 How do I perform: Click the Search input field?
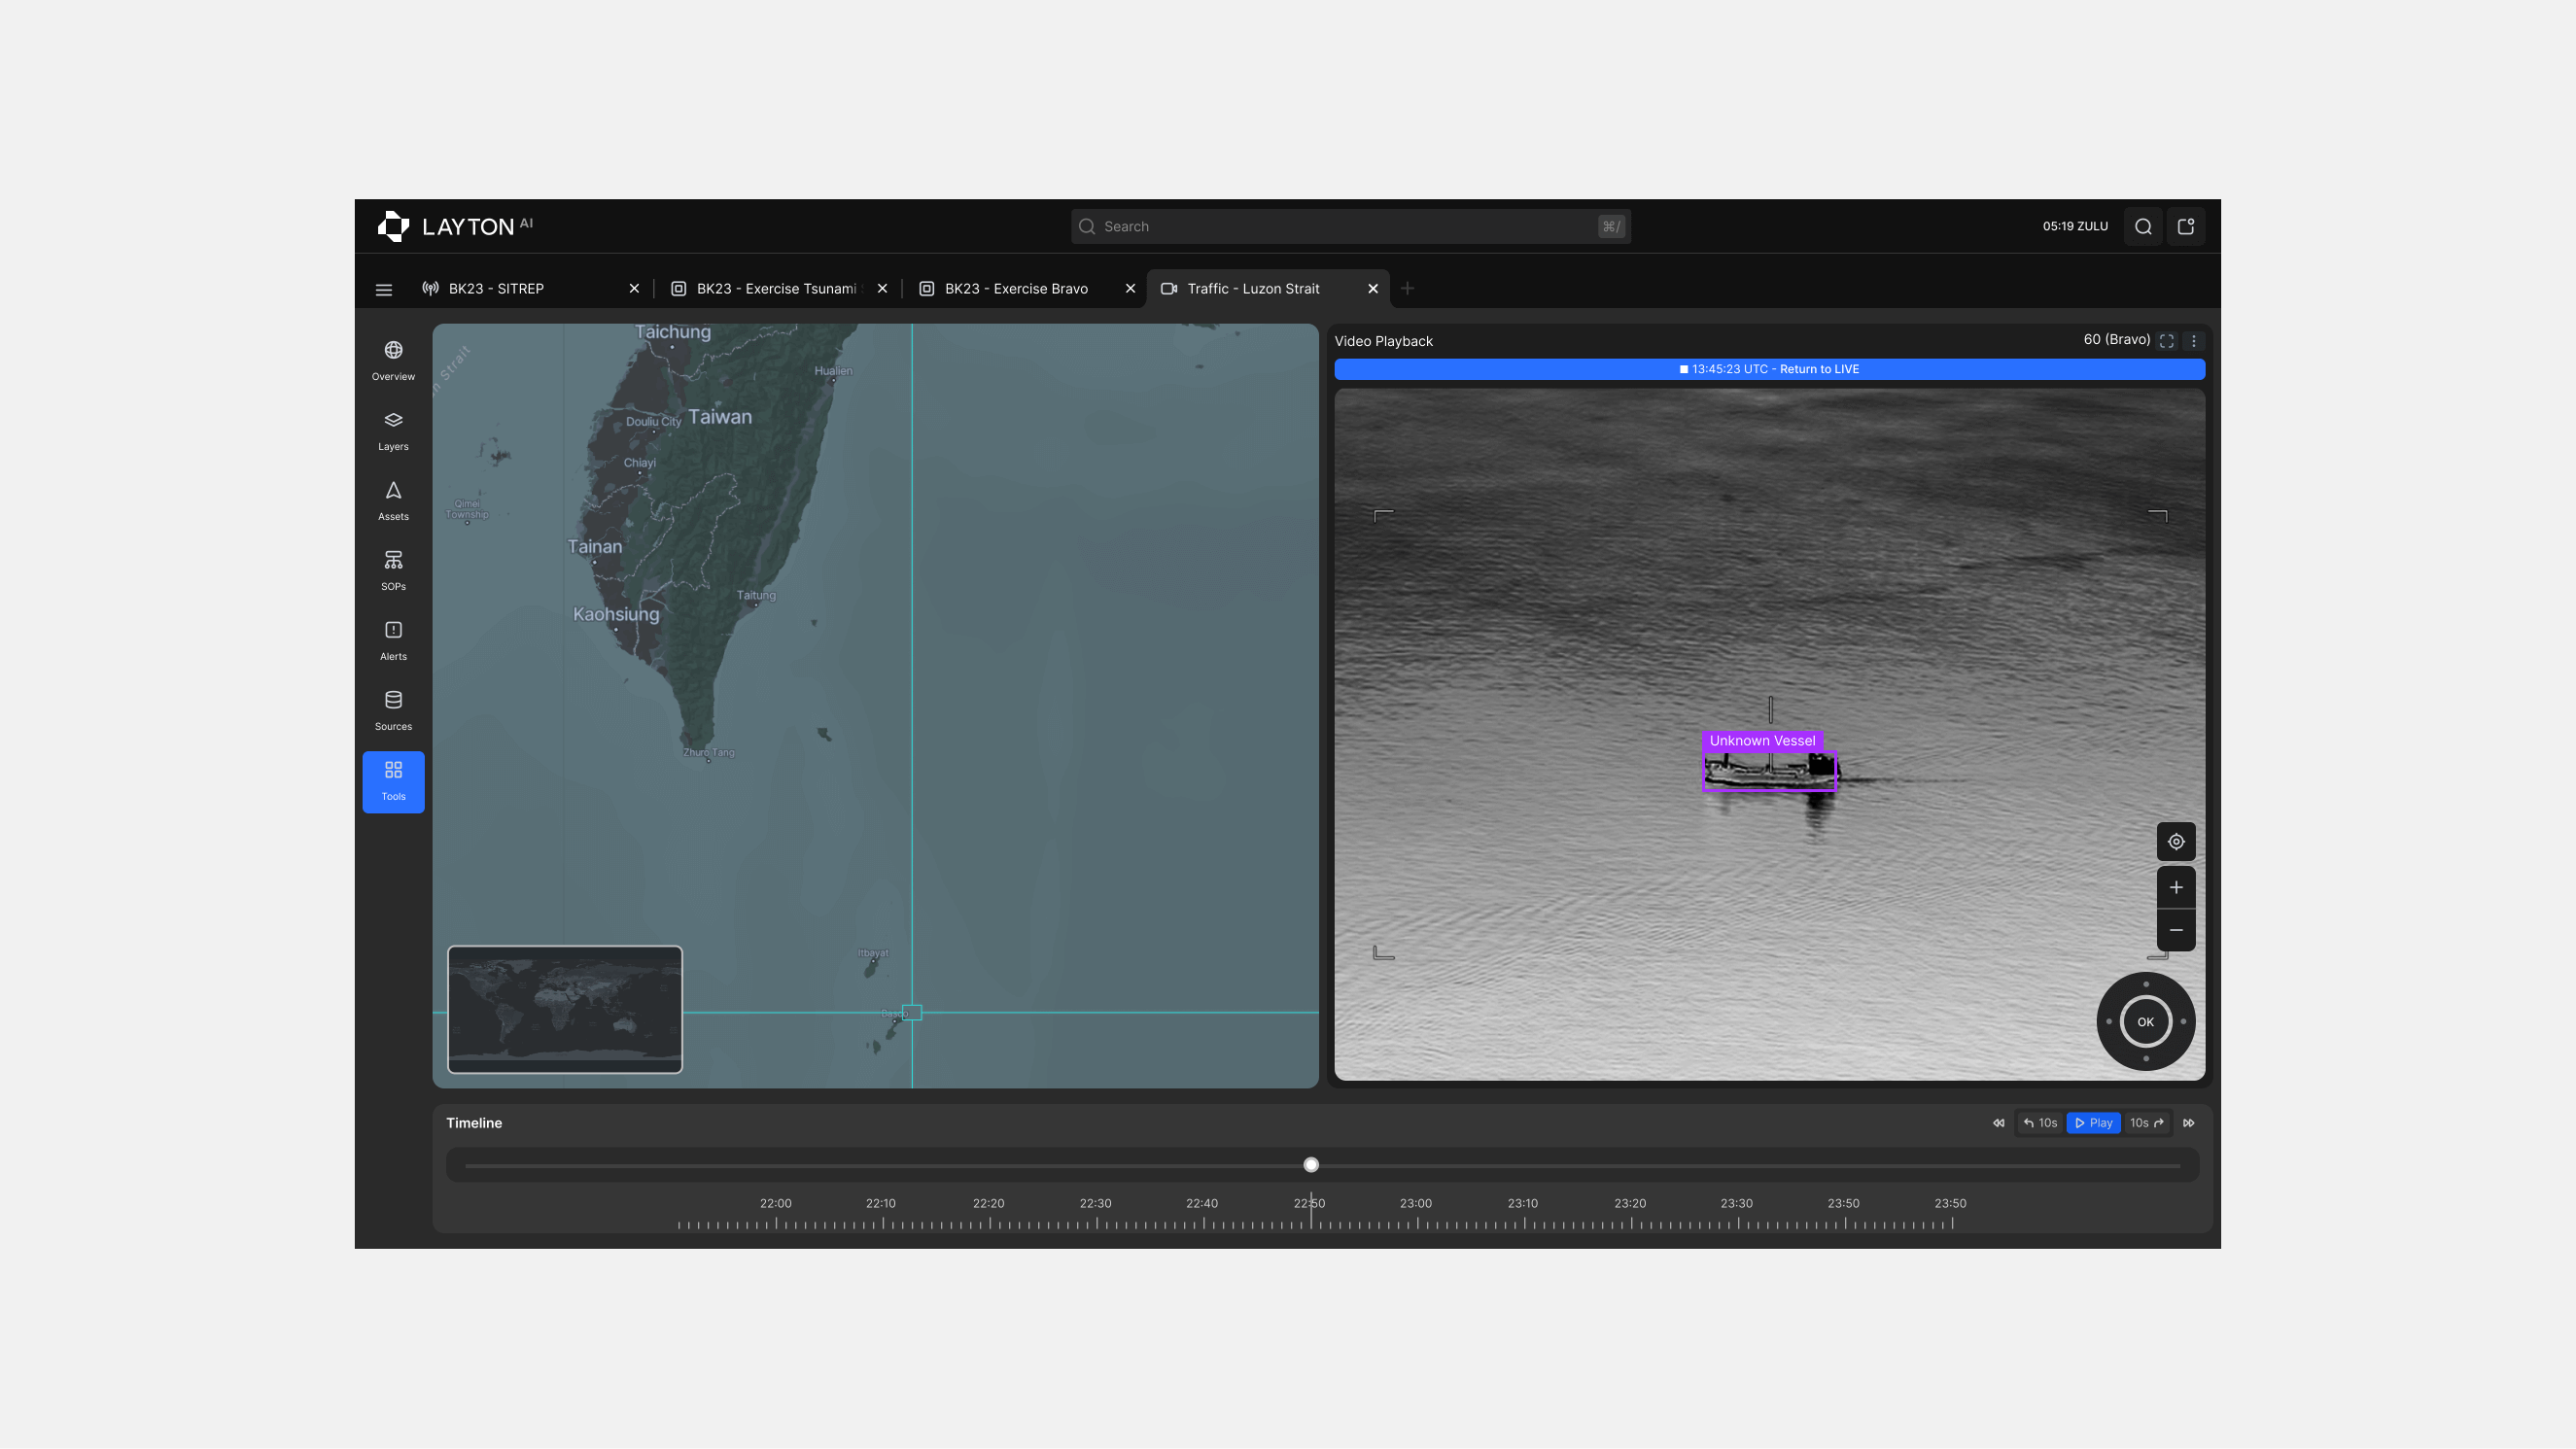tap(1351, 227)
